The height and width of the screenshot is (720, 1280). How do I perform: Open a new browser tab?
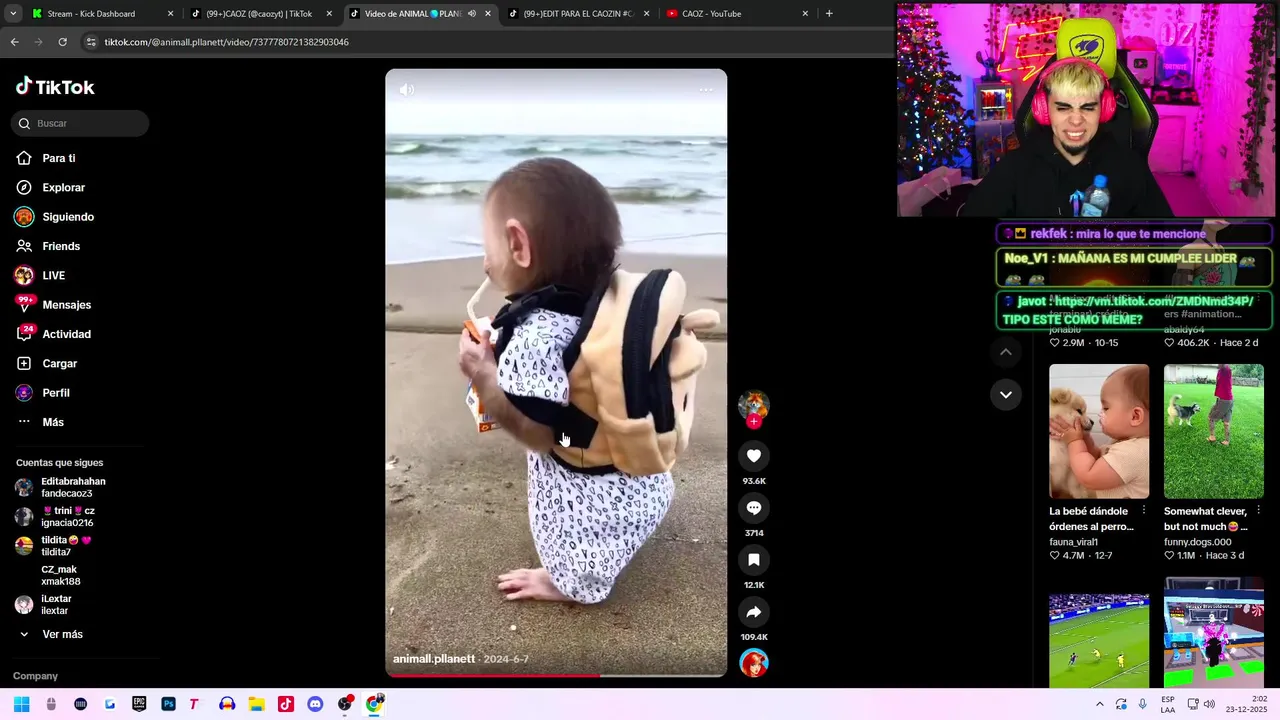[829, 14]
